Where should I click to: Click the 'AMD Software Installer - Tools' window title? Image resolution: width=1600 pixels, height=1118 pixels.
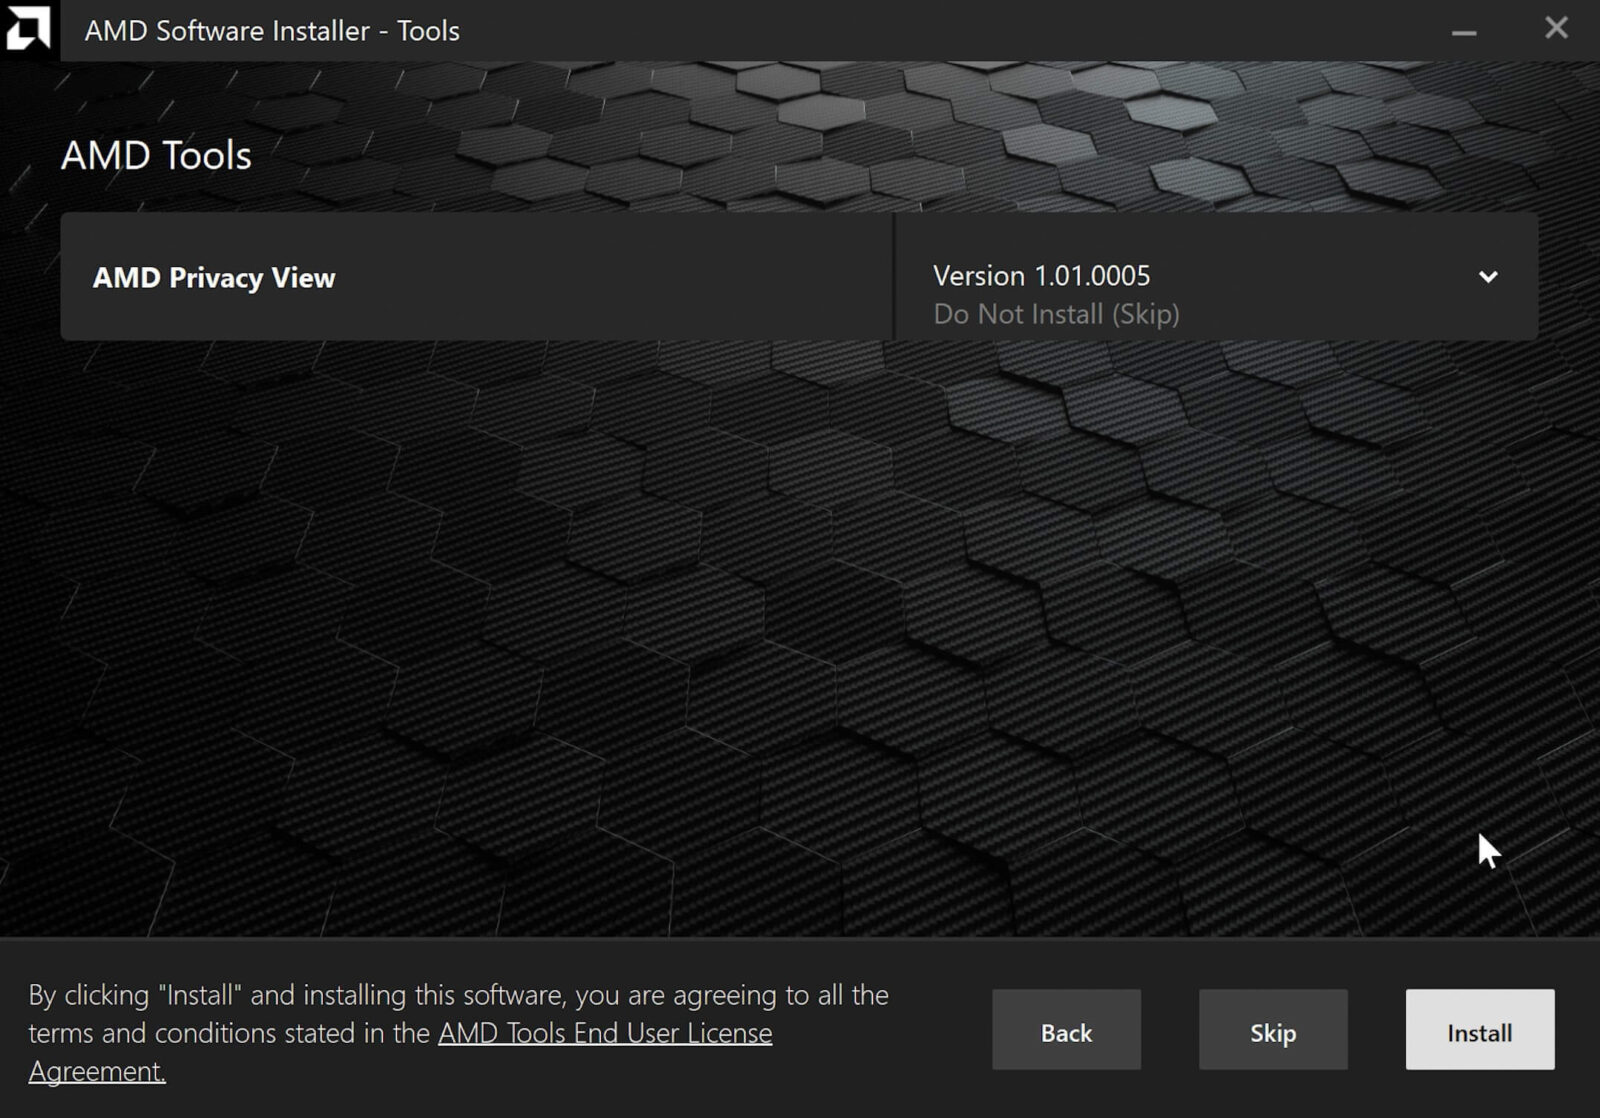[x=272, y=31]
